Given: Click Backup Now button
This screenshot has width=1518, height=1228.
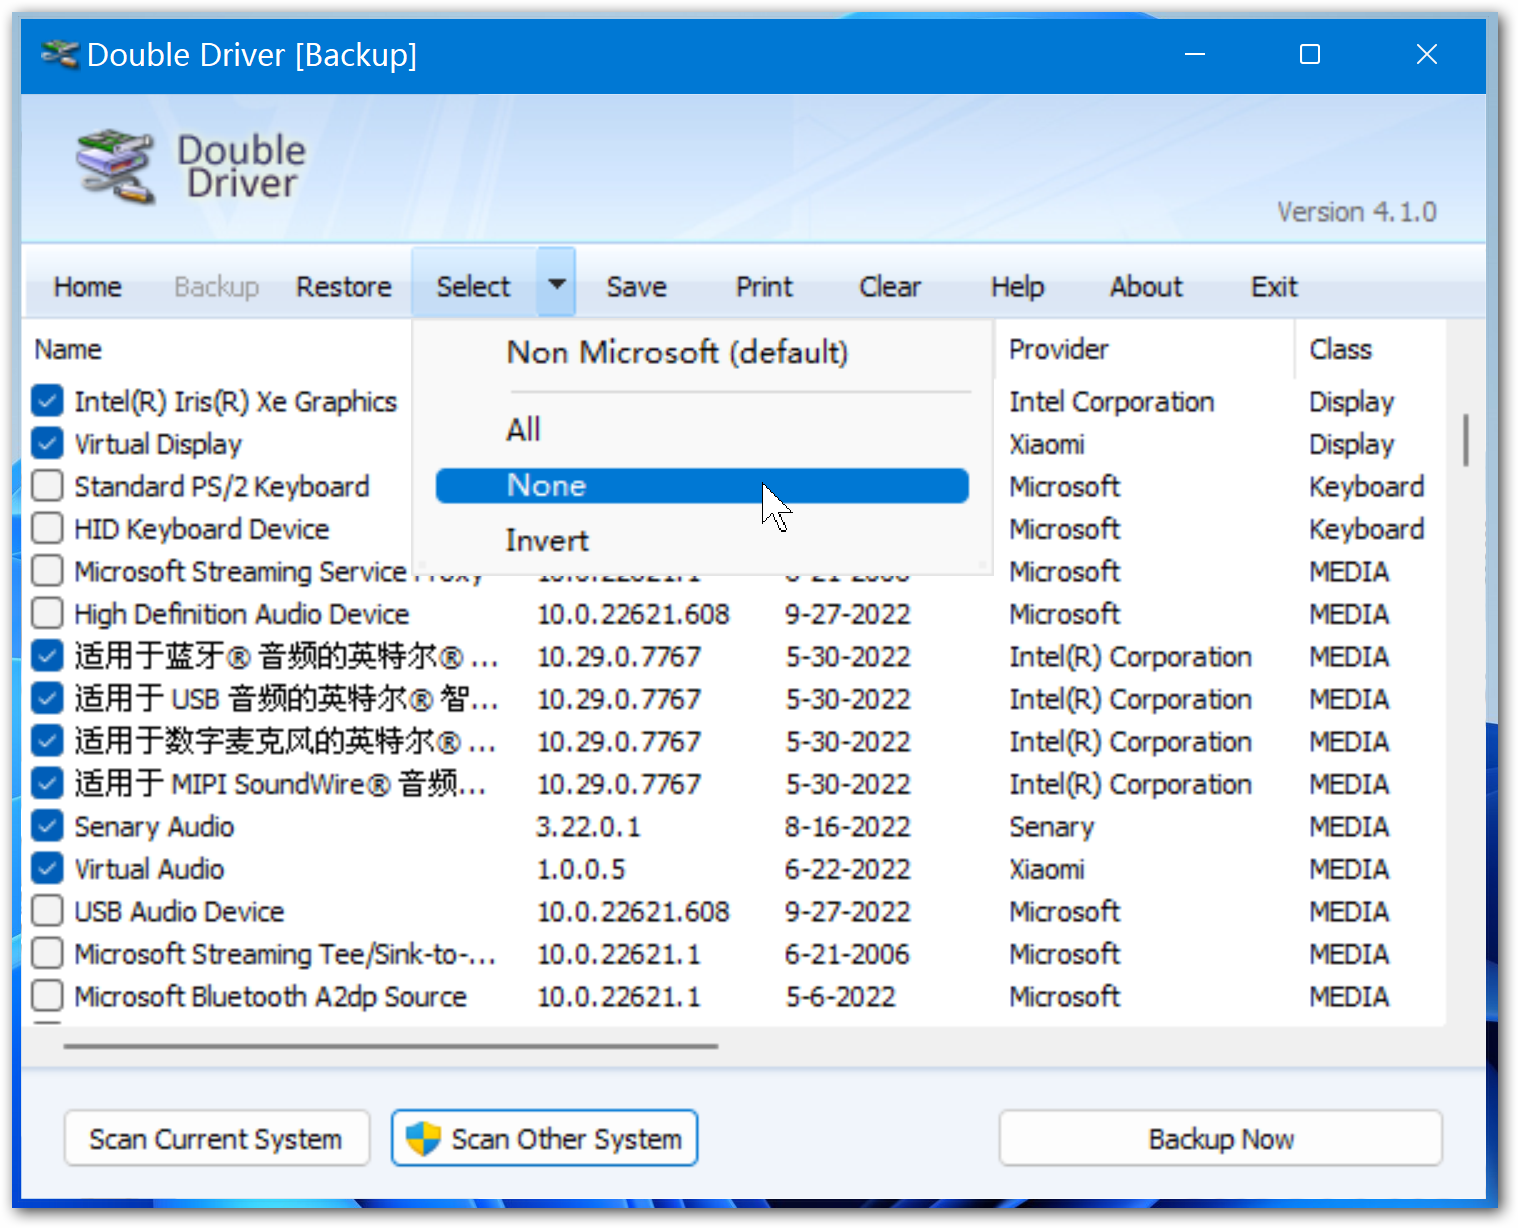Looking at the screenshot, I should (x=1220, y=1138).
